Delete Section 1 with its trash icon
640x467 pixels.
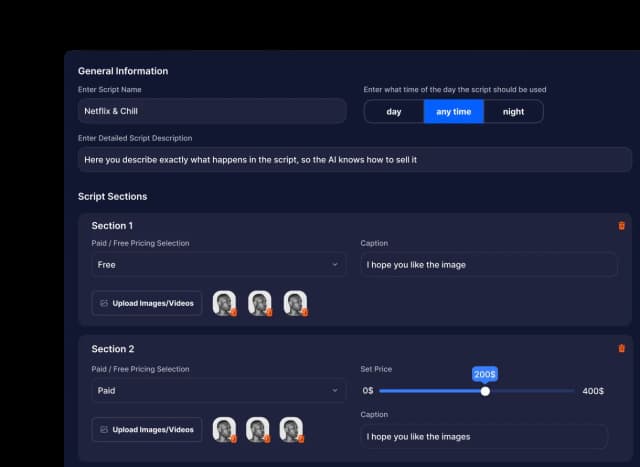click(x=621, y=226)
